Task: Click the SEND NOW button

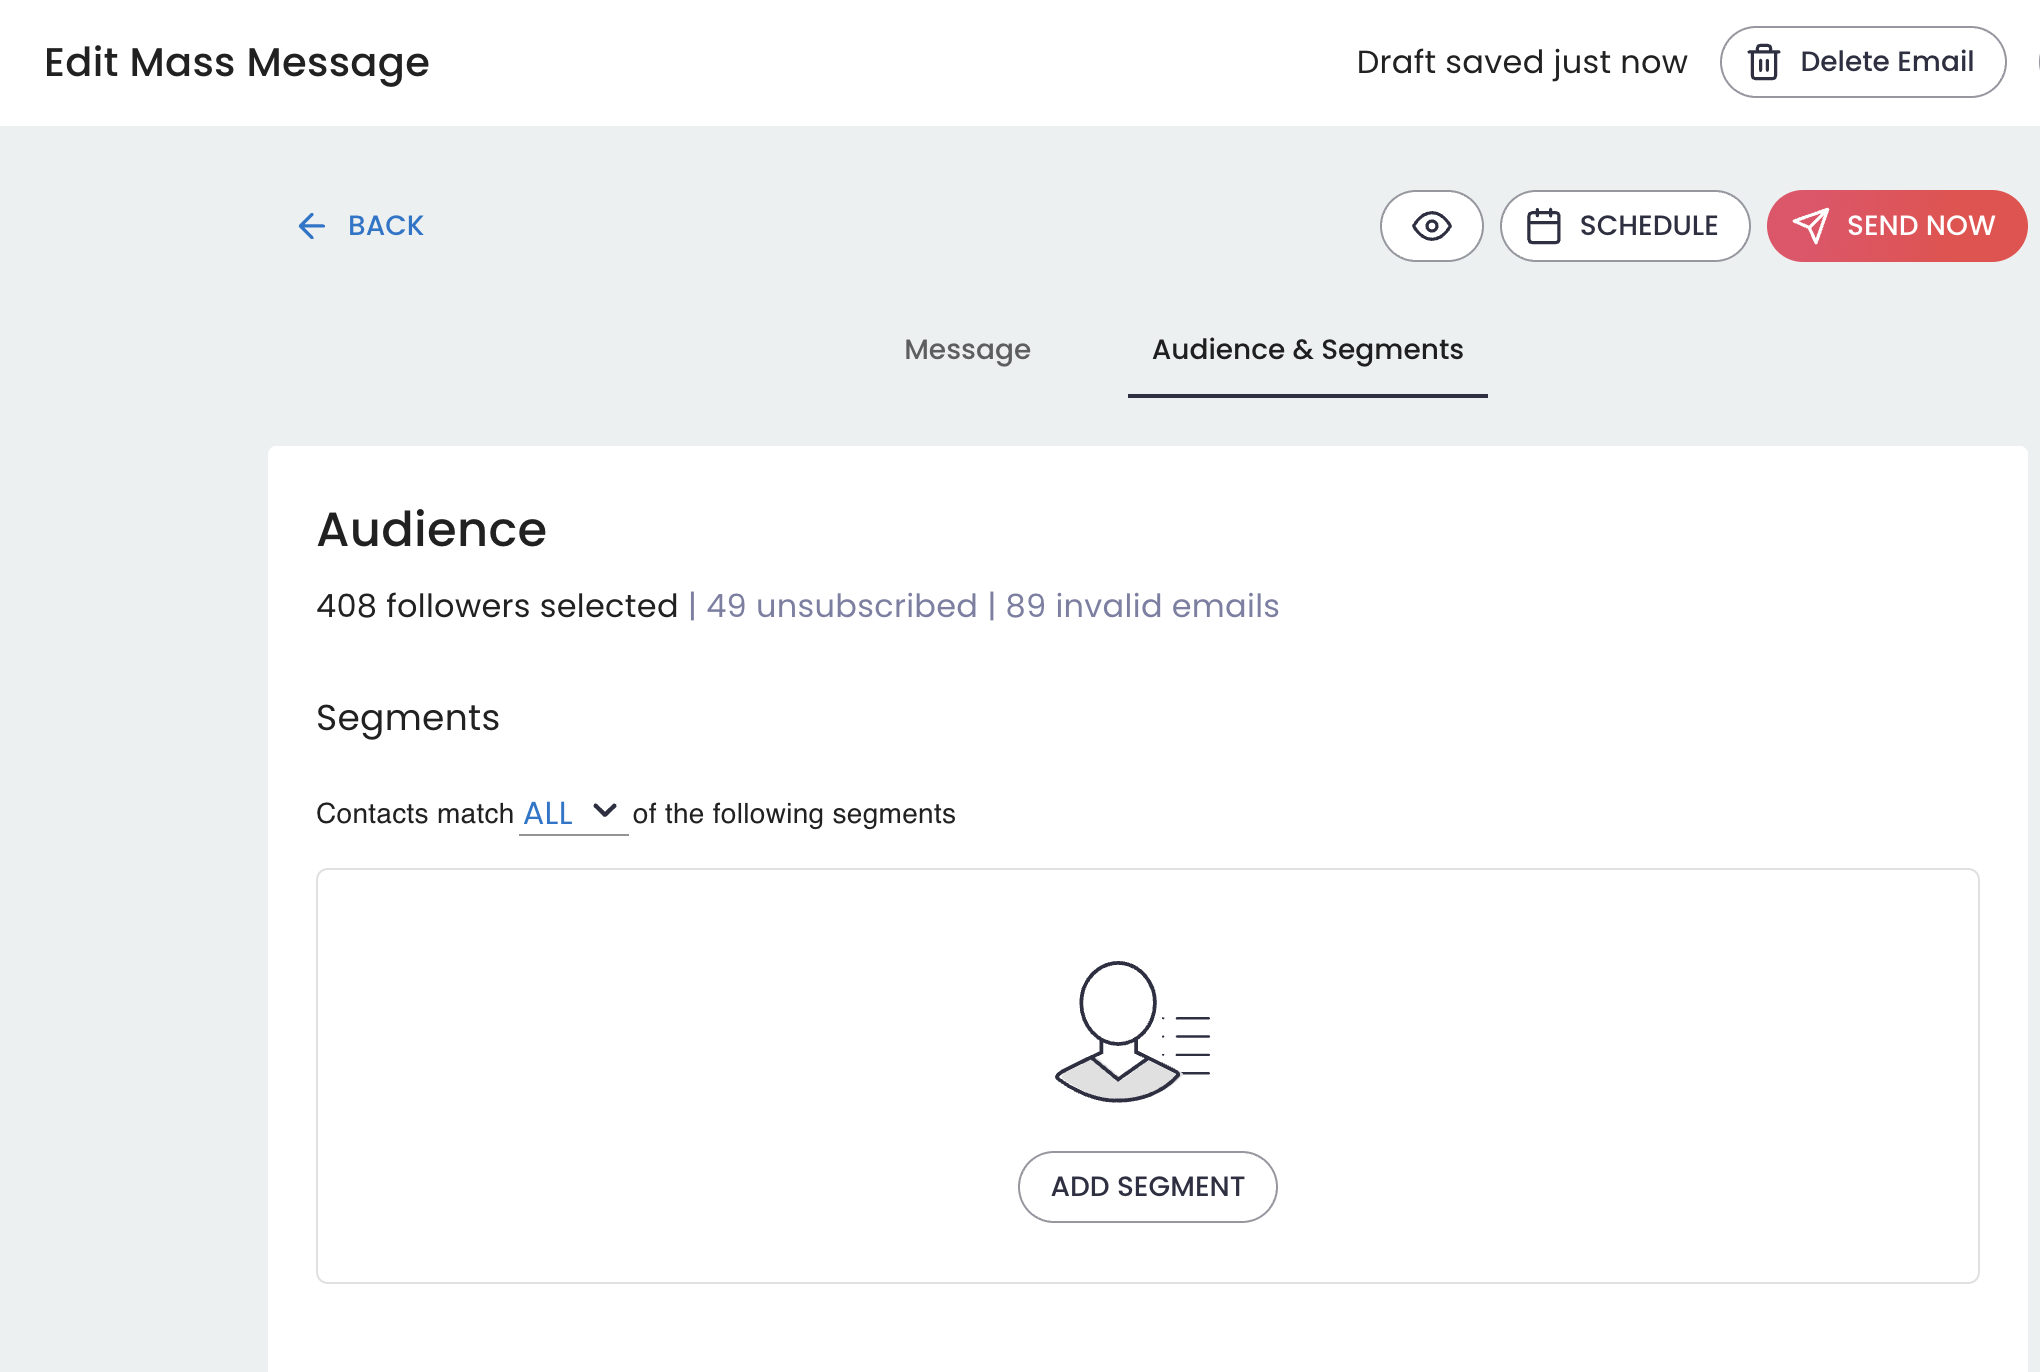Action: click(1896, 226)
